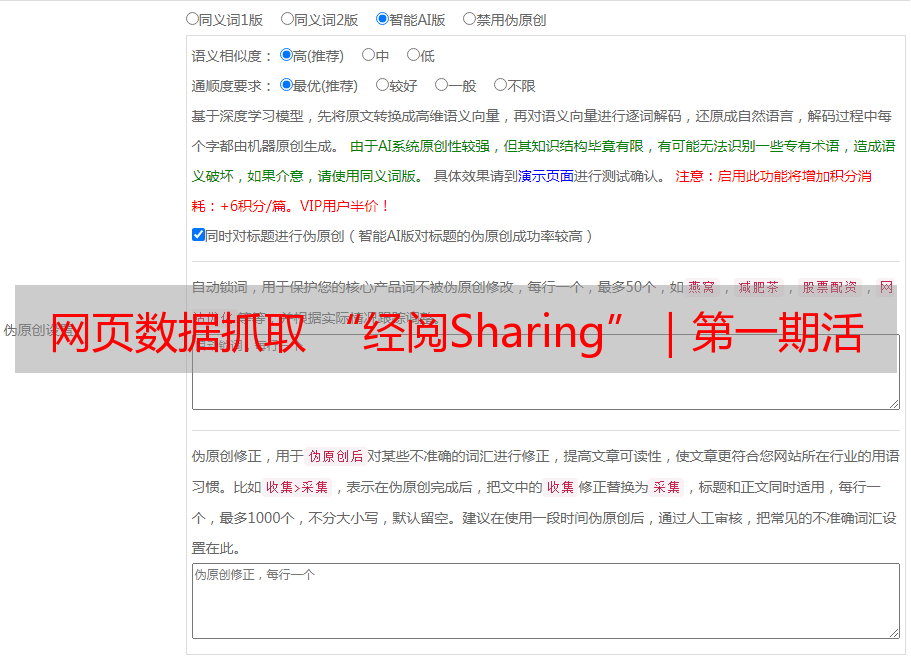This screenshot has height=658, width=911.
Task: Click the red text VIP用户半价！
Action: point(345,206)
